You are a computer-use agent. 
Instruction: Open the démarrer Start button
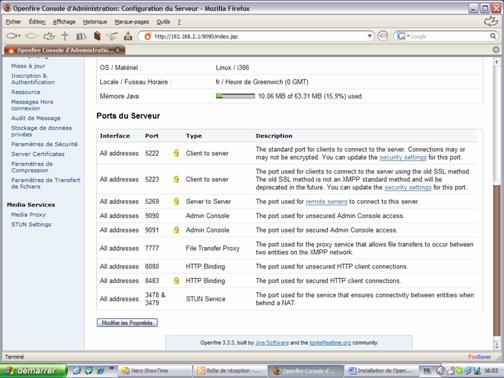(33, 371)
